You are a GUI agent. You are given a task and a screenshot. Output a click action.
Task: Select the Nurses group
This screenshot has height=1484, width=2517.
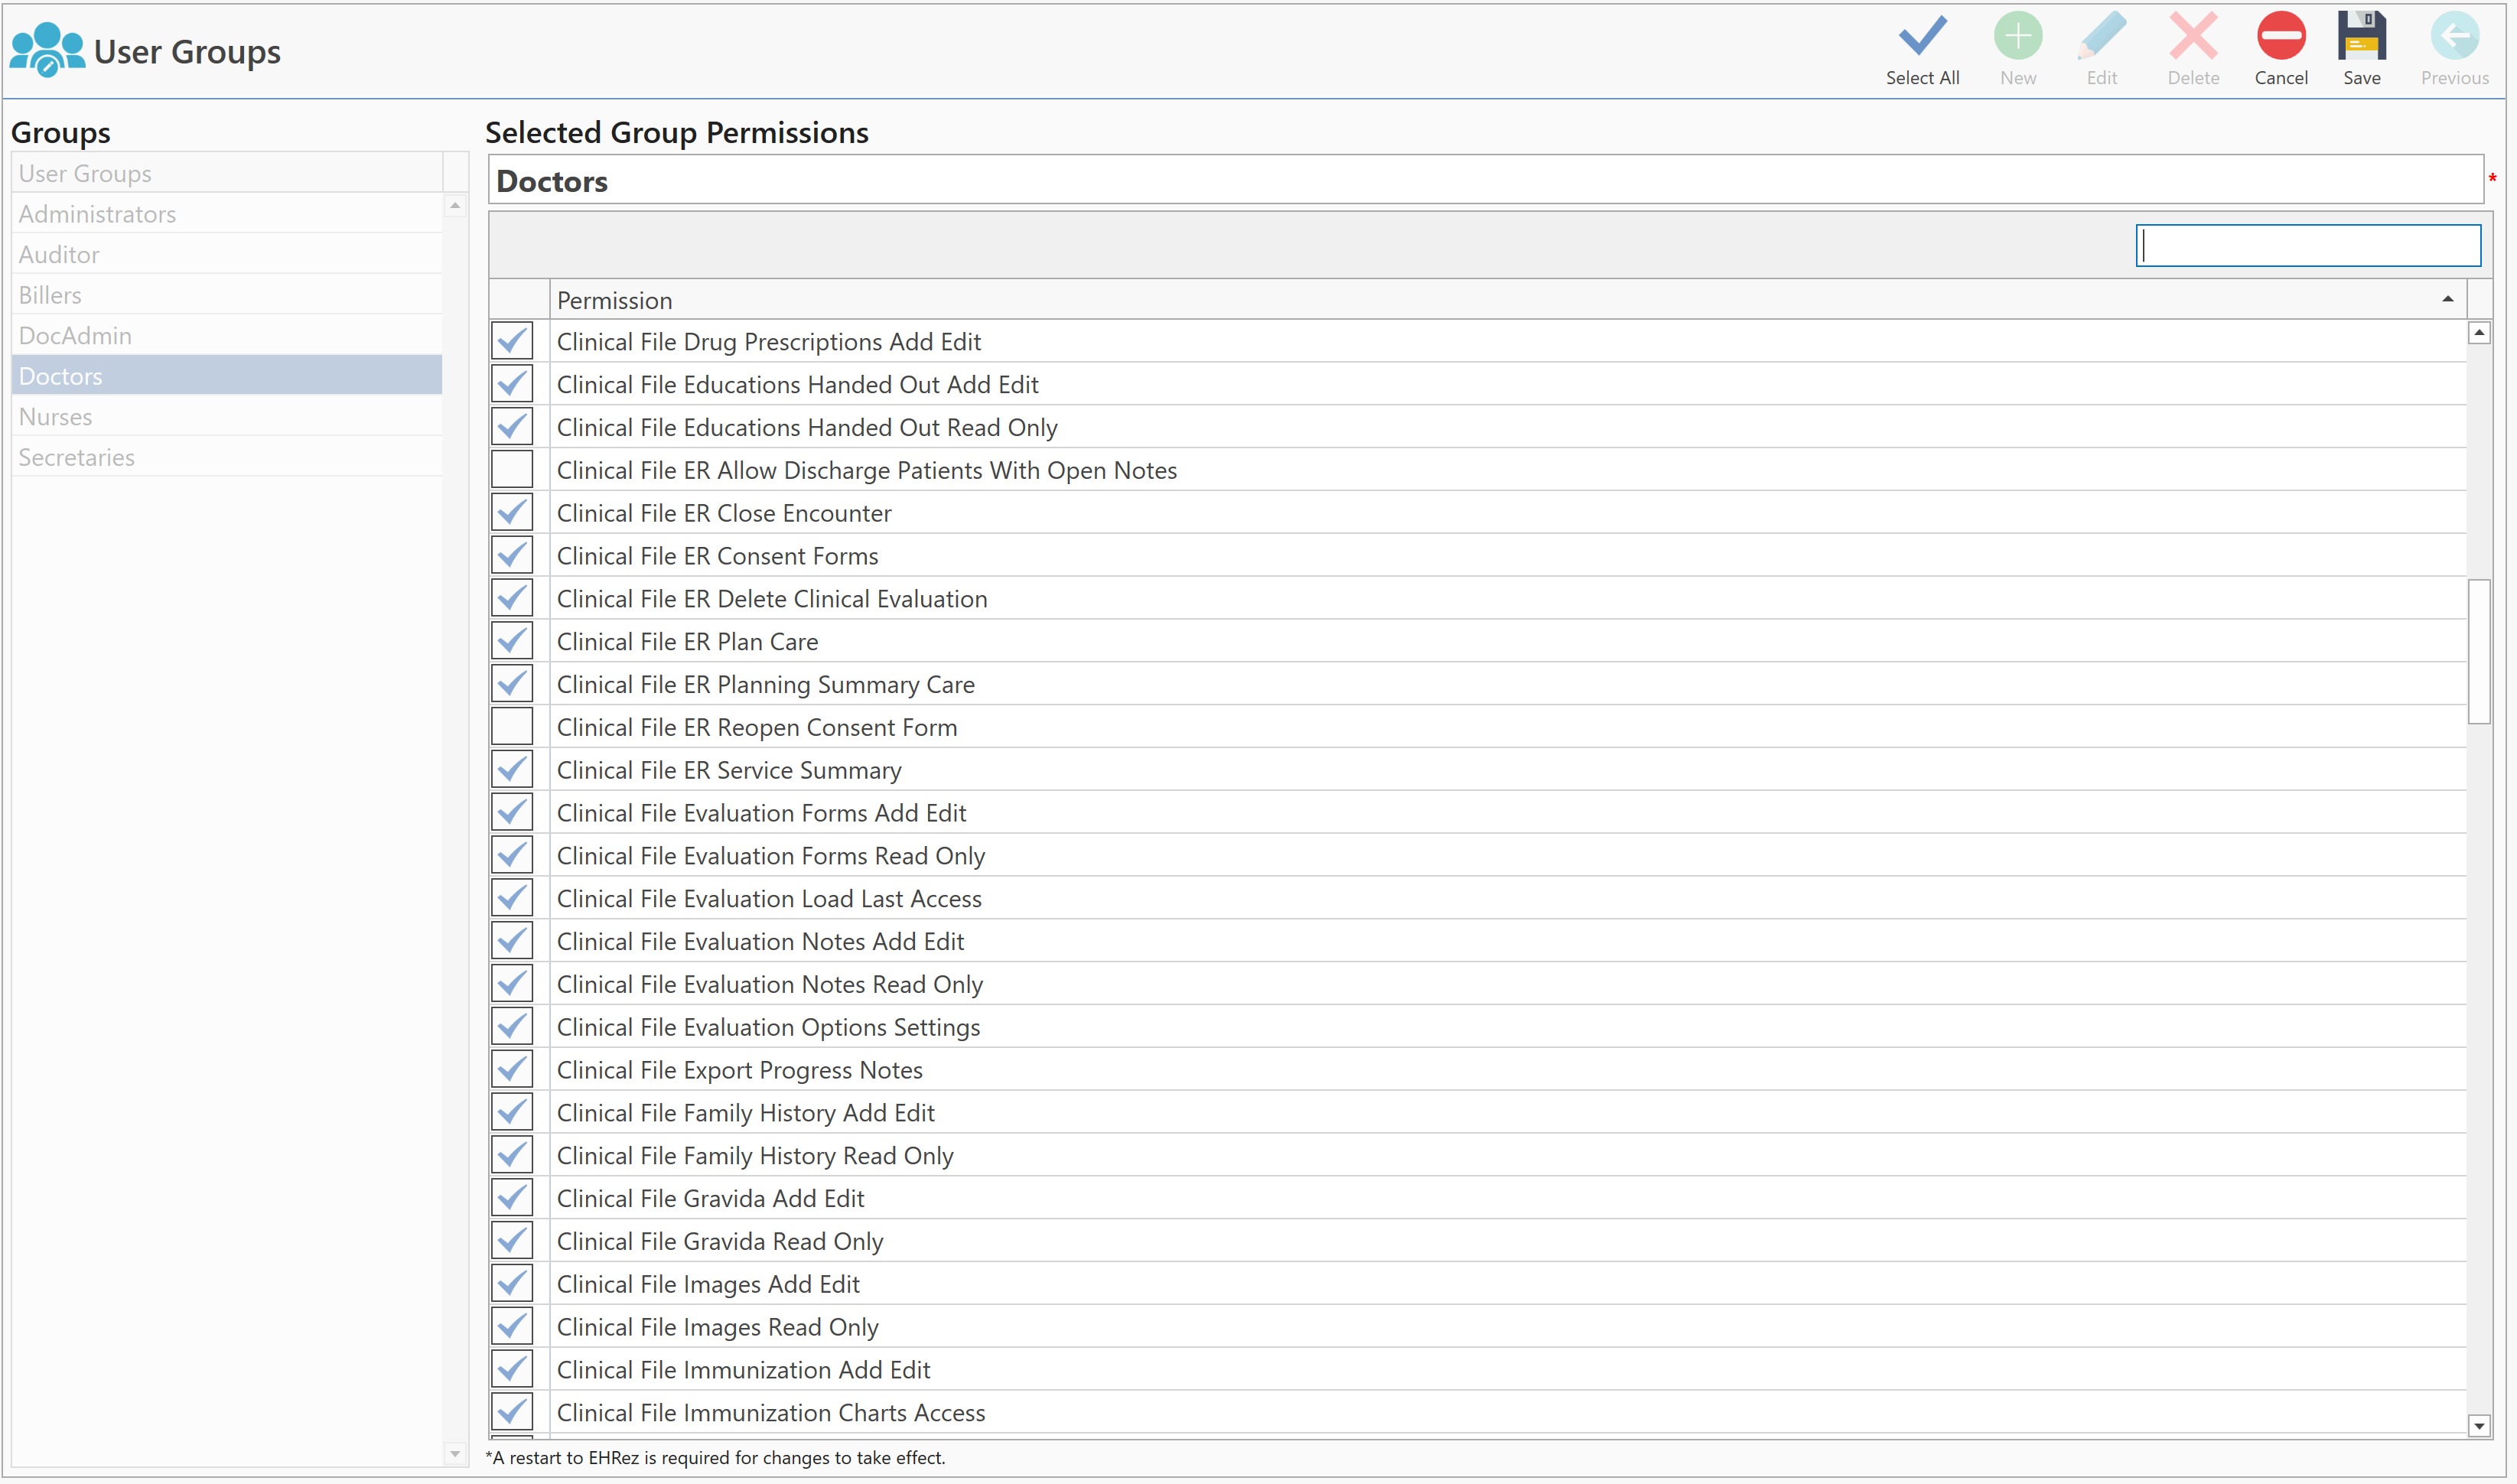tap(55, 417)
